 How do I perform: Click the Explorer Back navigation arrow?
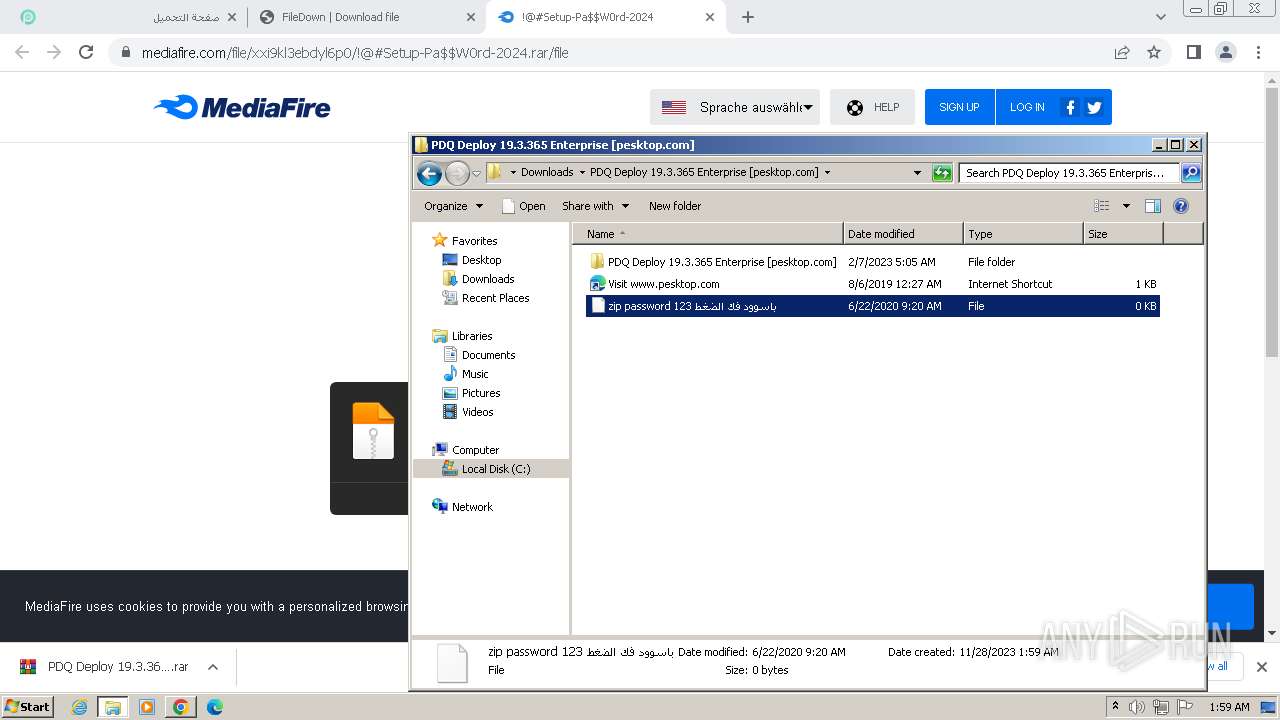430,173
